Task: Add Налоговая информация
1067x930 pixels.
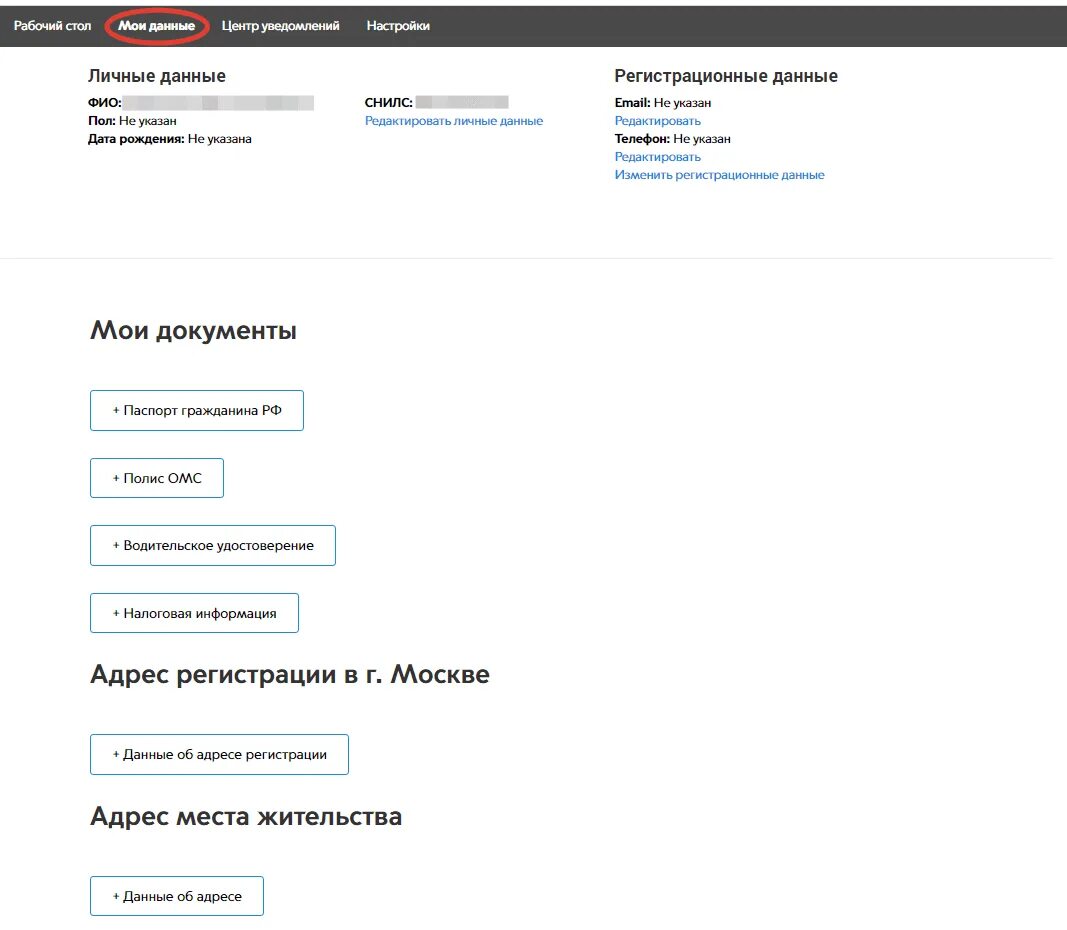Action: pyautogui.click(x=195, y=613)
